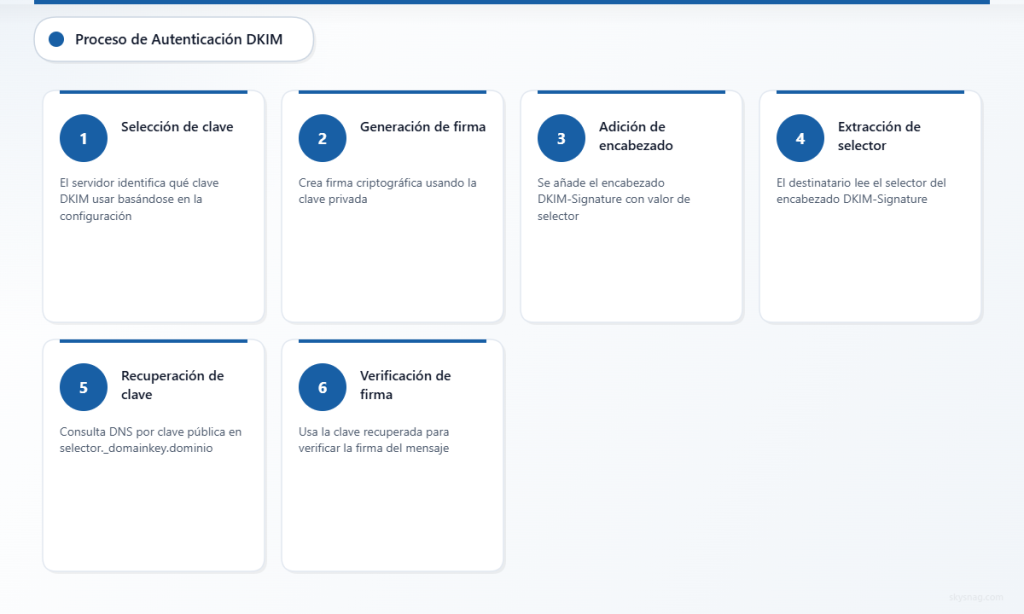Click the blue dot in the title pill
This screenshot has width=1024, height=614.
click(x=58, y=40)
